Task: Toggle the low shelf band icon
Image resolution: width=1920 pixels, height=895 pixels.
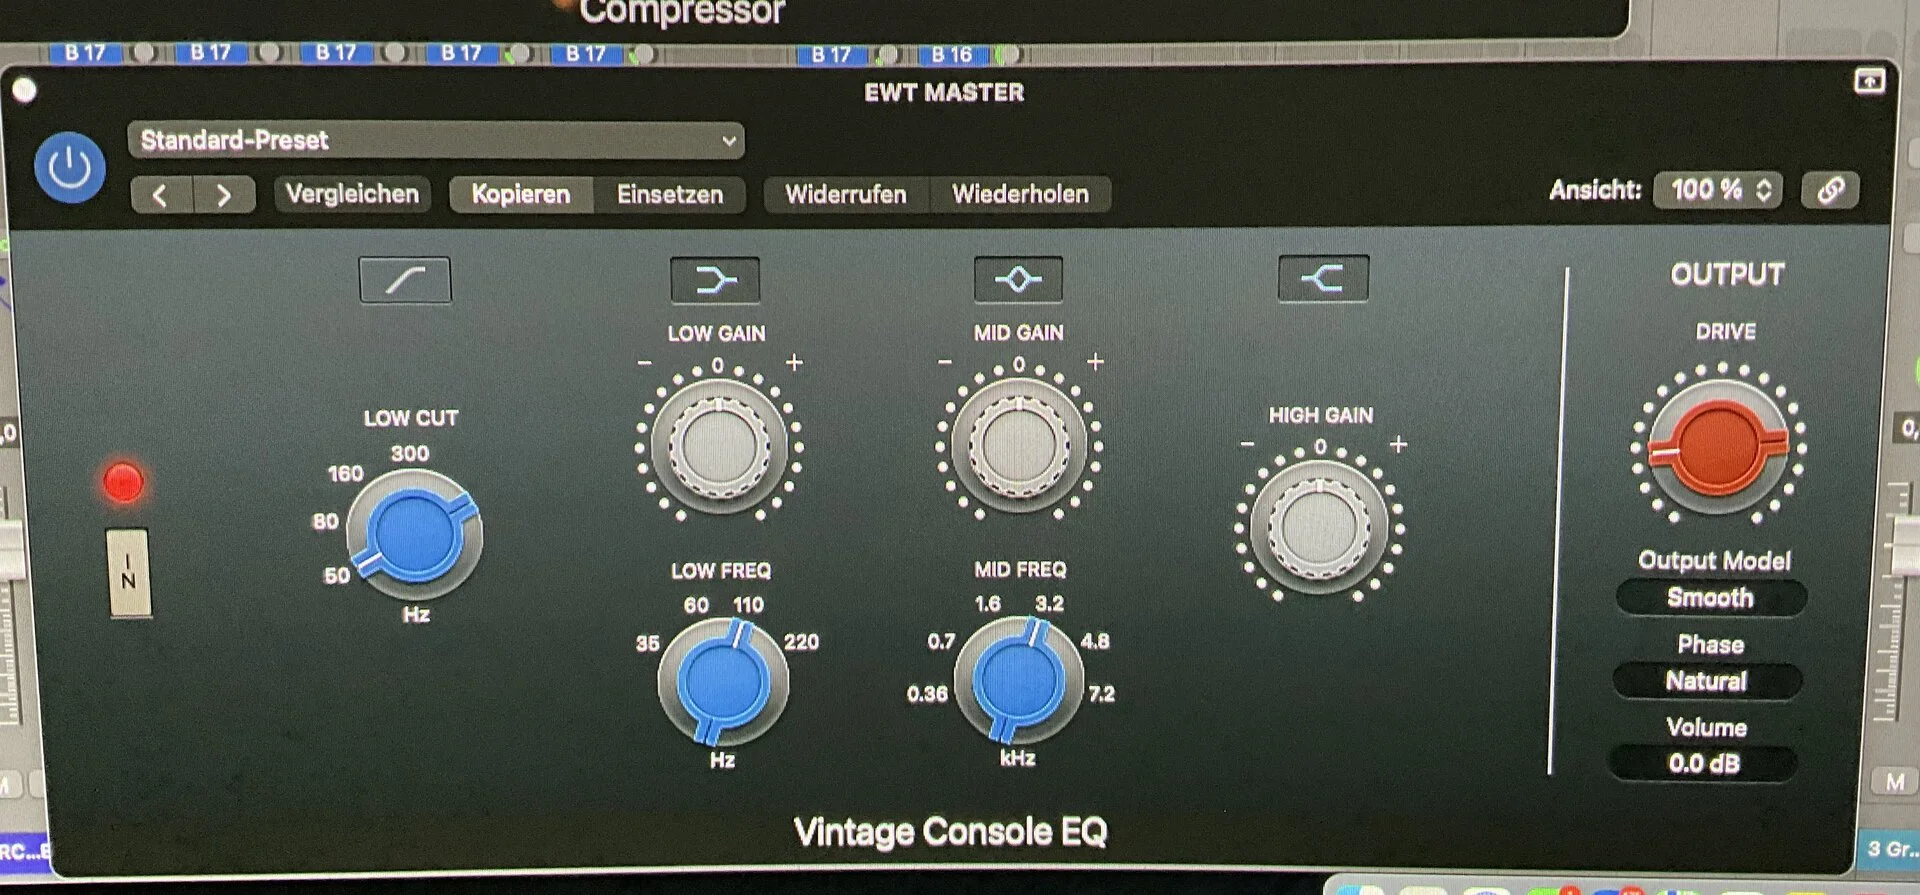Action: [x=715, y=280]
